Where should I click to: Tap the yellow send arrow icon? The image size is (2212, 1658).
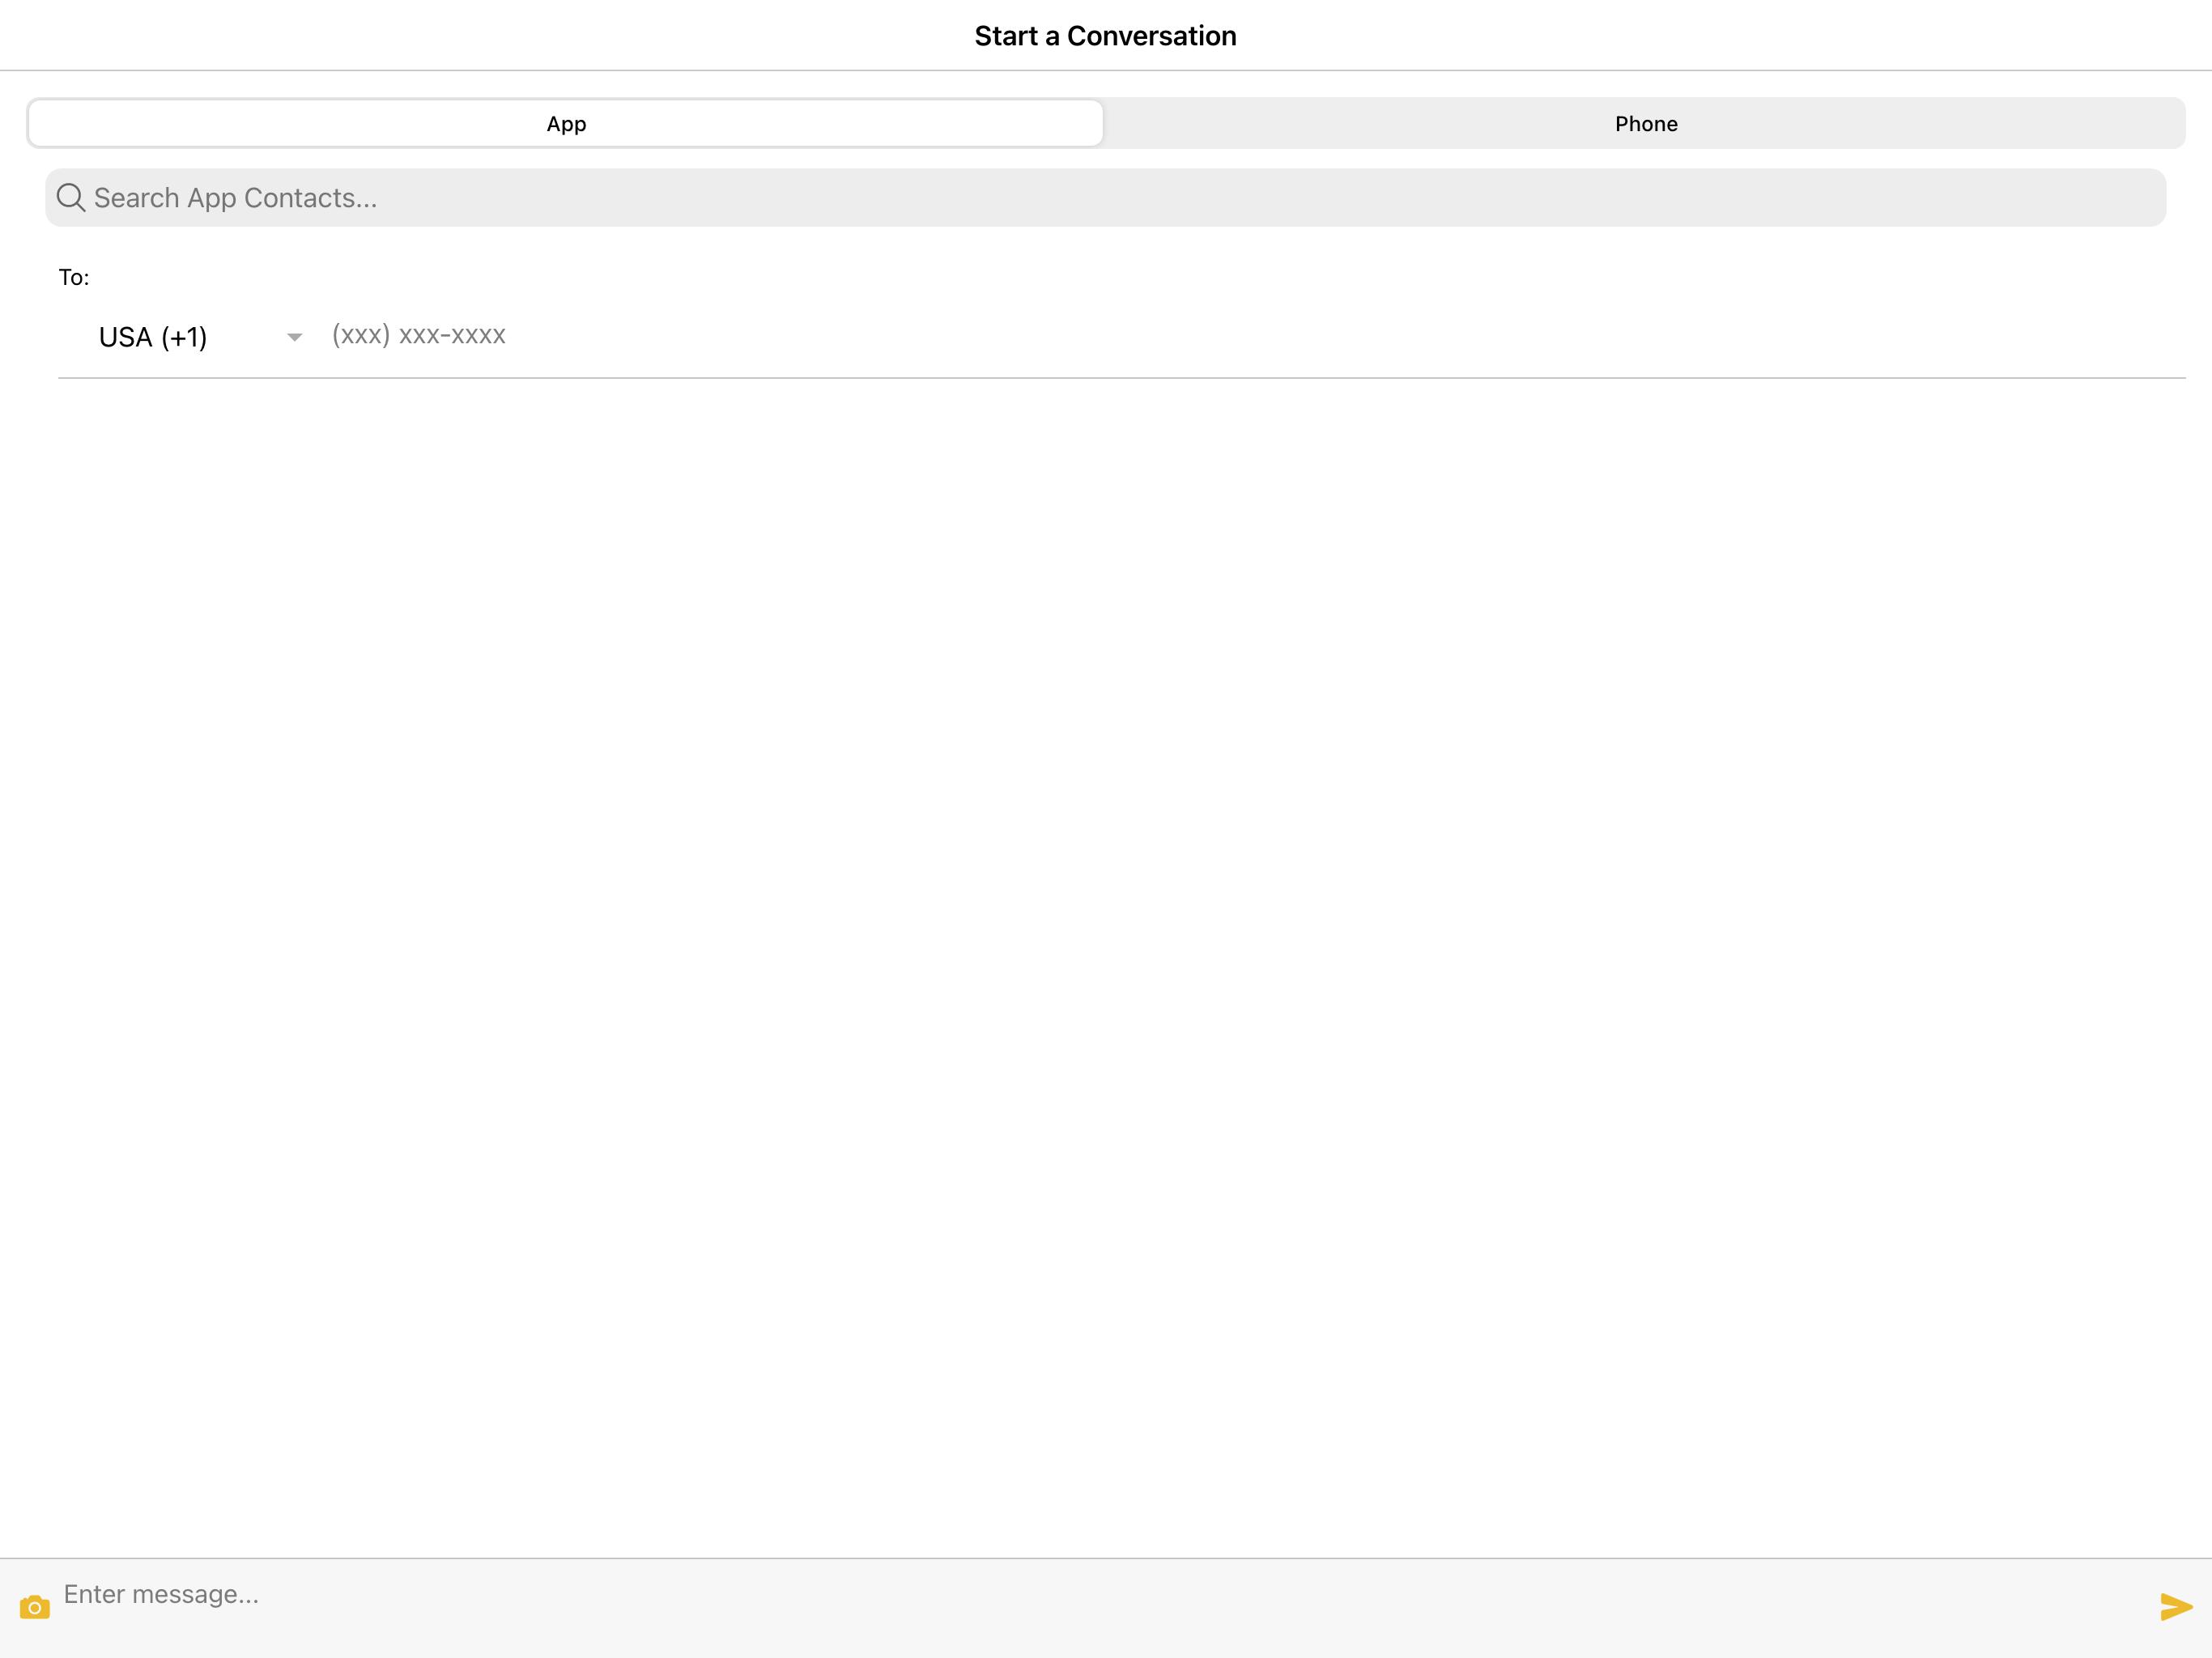tap(2176, 1607)
